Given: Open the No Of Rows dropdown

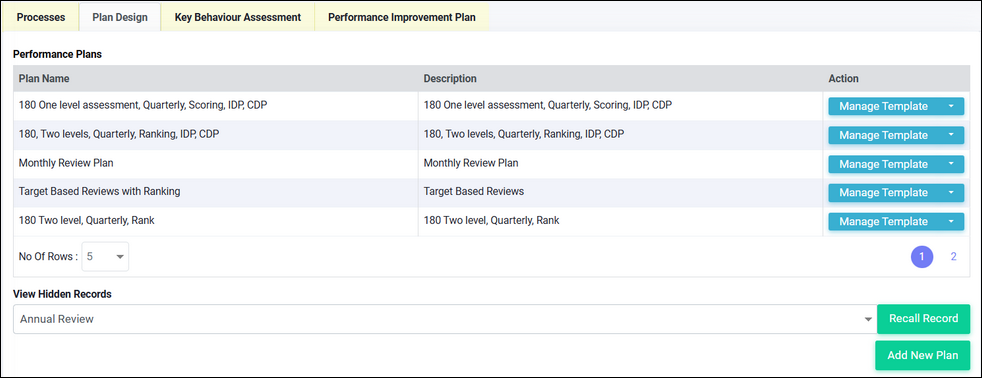Looking at the screenshot, I should coord(105,257).
